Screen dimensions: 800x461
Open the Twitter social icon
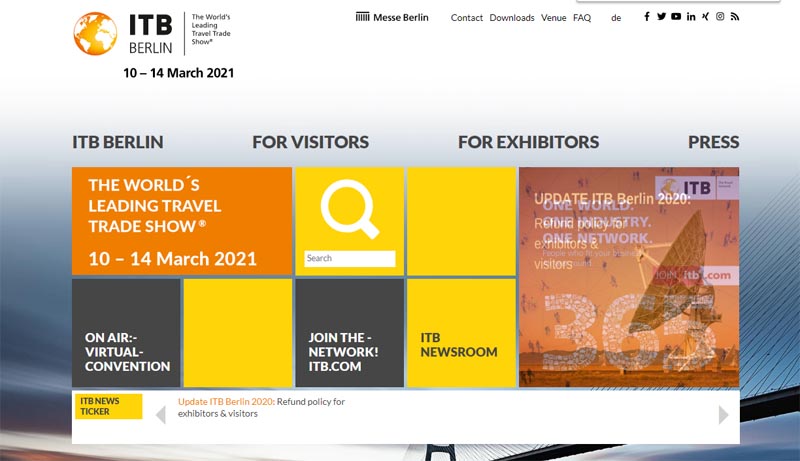pos(661,17)
